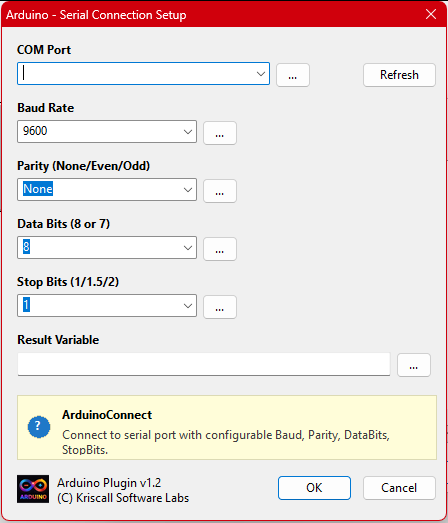Close the Serial Connection Setup dialog

pos(431,14)
